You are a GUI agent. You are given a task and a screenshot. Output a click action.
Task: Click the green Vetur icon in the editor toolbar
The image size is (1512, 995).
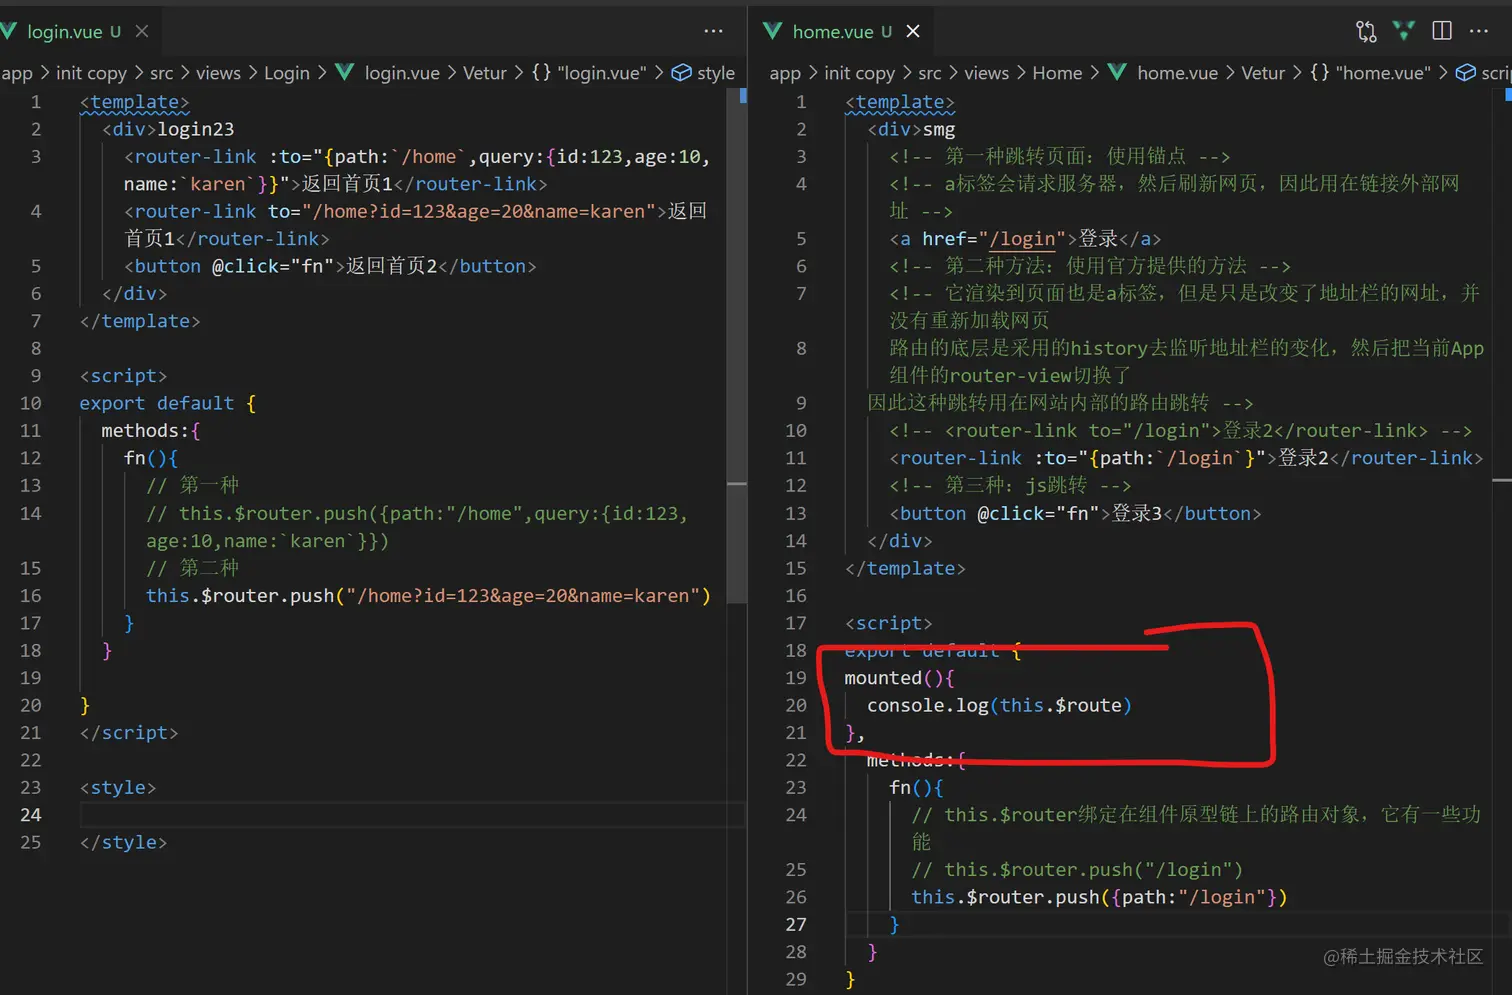pyautogui.click(x=1404, y=31)
